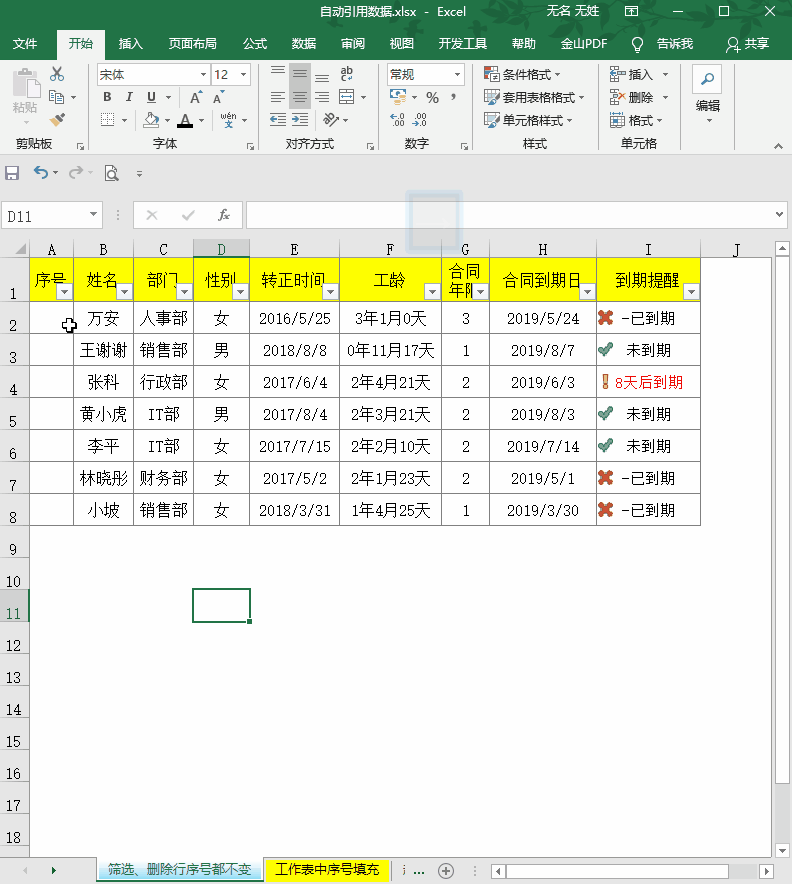Click the font color A icon
792x884 pixels.
185,120
